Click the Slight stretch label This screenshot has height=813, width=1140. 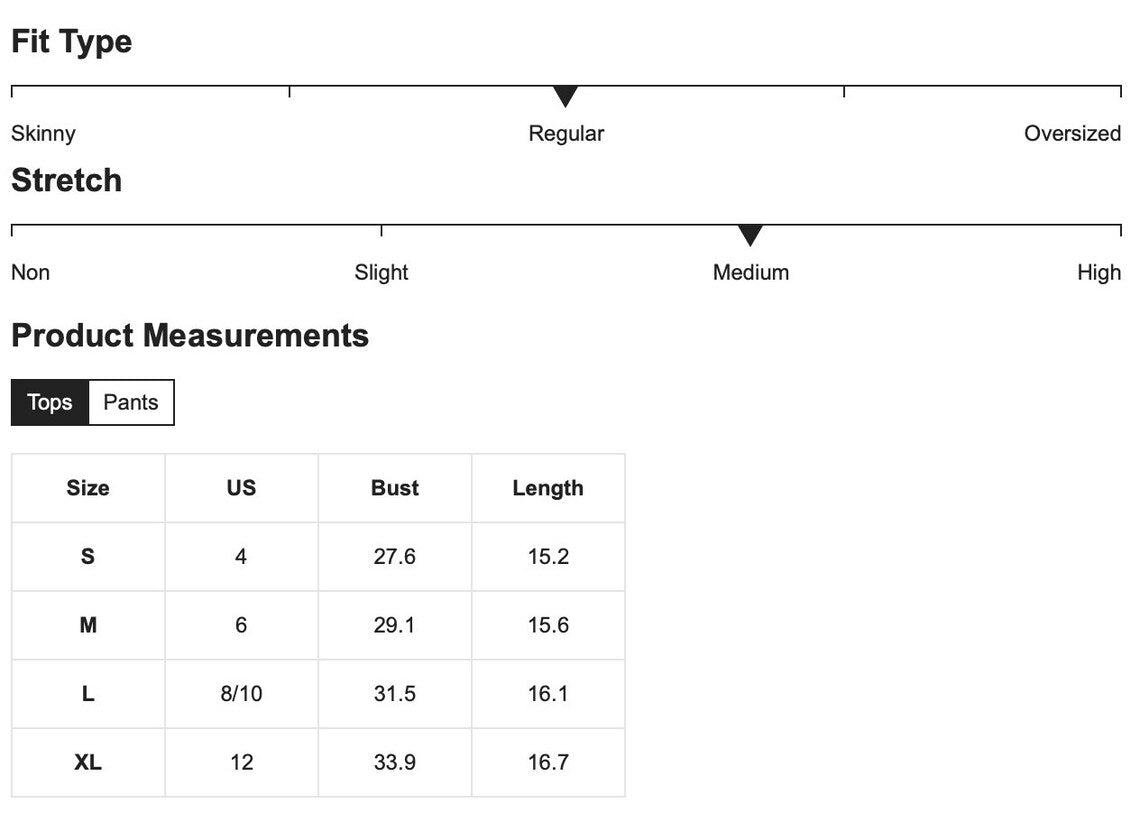coord(381,272)
